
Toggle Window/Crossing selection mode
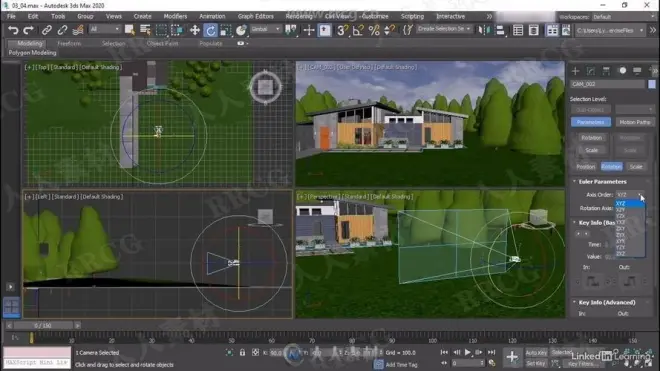(177, 30)
